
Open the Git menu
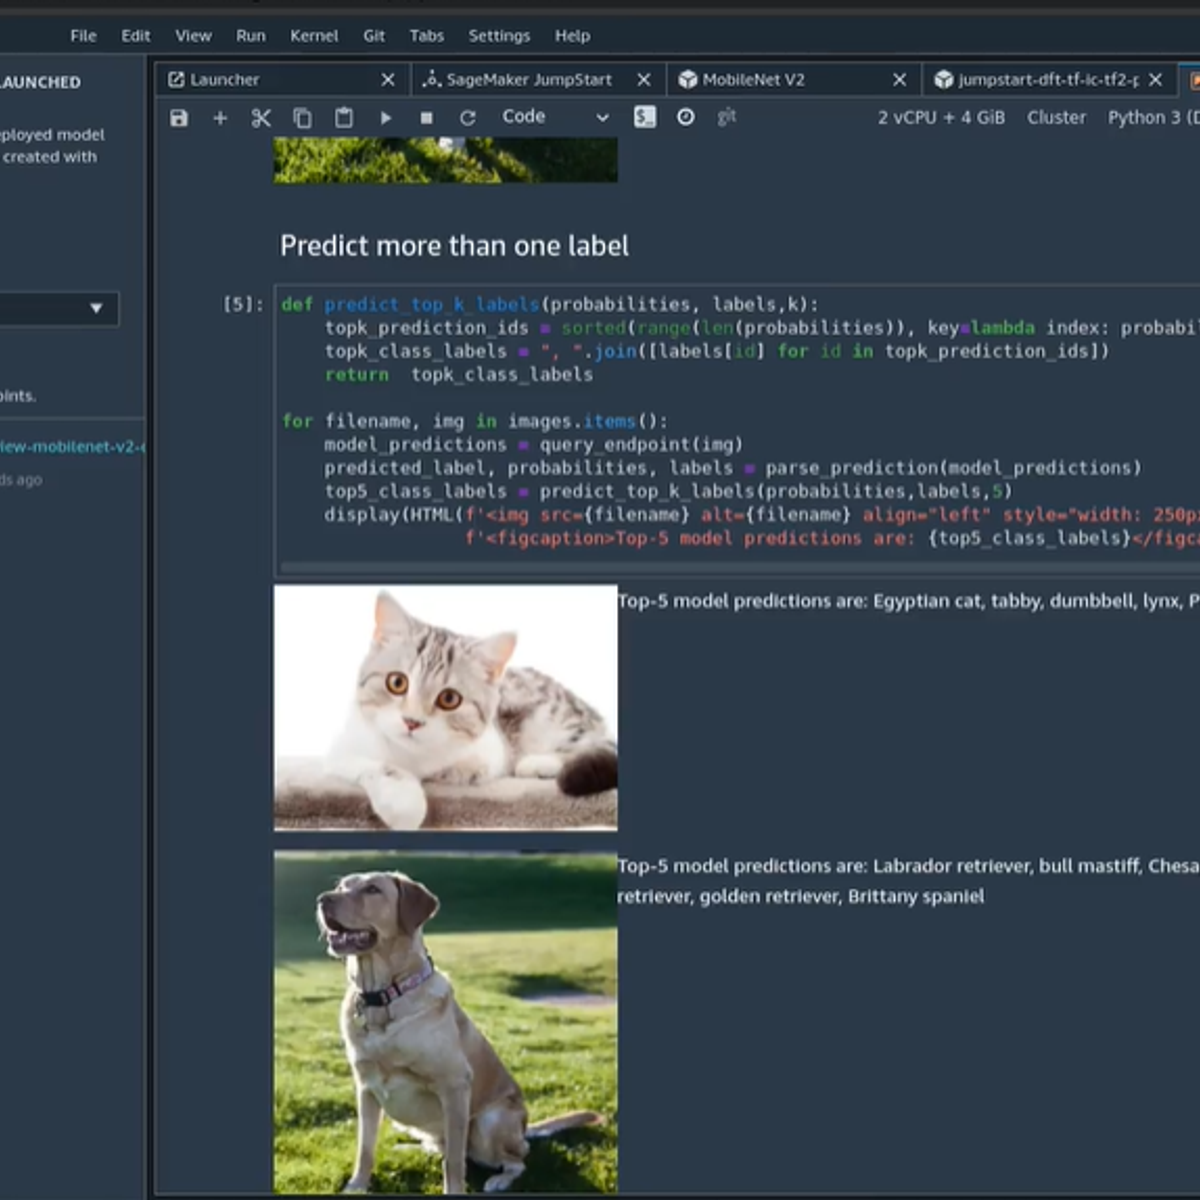click(x=374, y=36)
